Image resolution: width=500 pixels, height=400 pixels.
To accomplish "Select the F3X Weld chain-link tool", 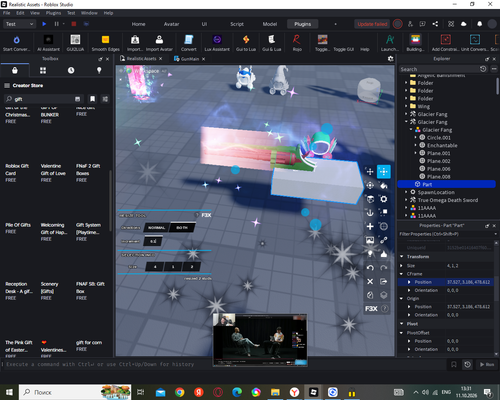I will tap(384, 240).
